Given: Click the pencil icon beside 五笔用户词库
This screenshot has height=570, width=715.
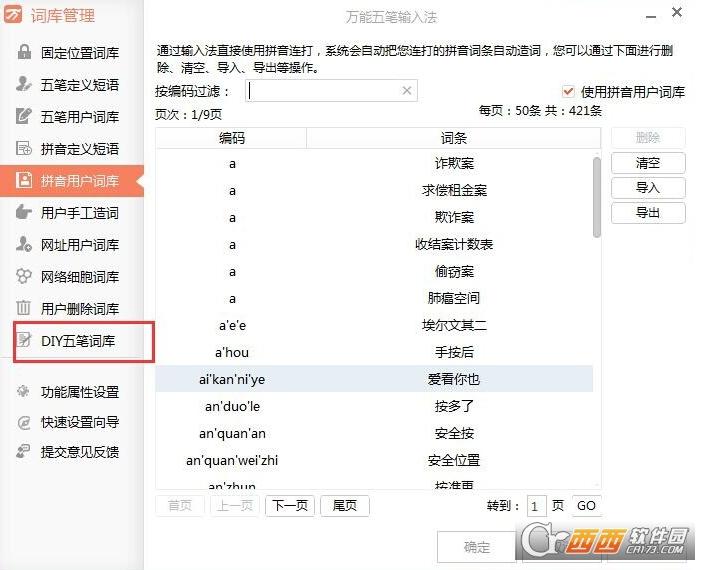Looking at the screenshot, I should (23, 116).
